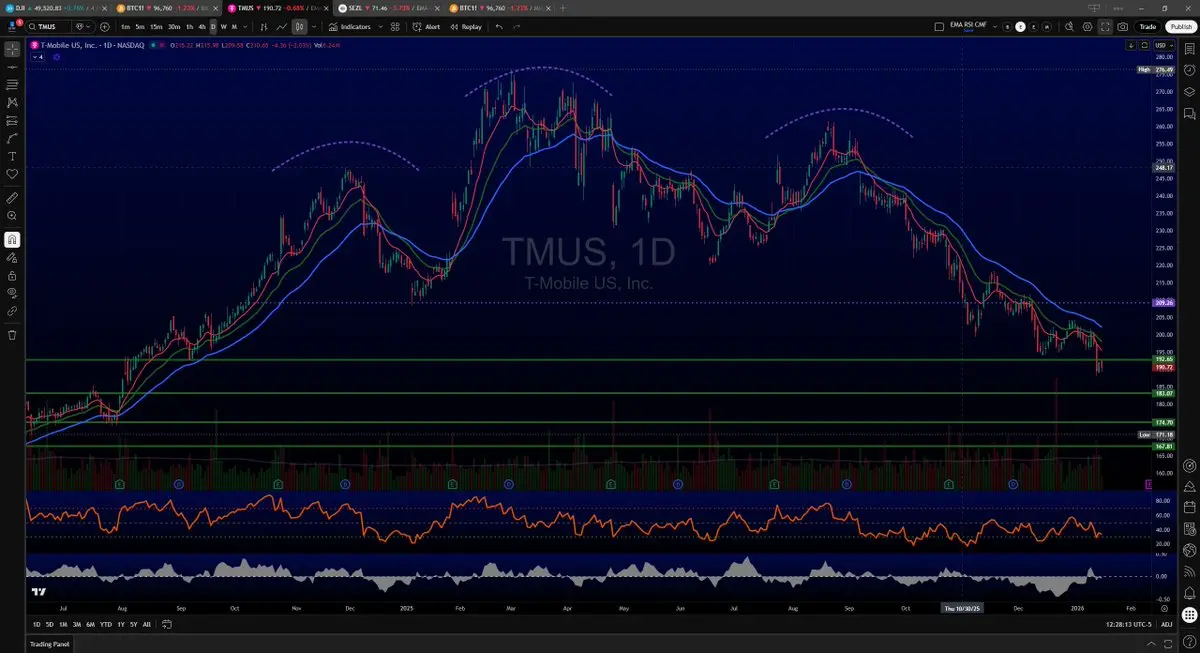
Task: Select the 4h timeframe
Action: click(x=202, y=26)
